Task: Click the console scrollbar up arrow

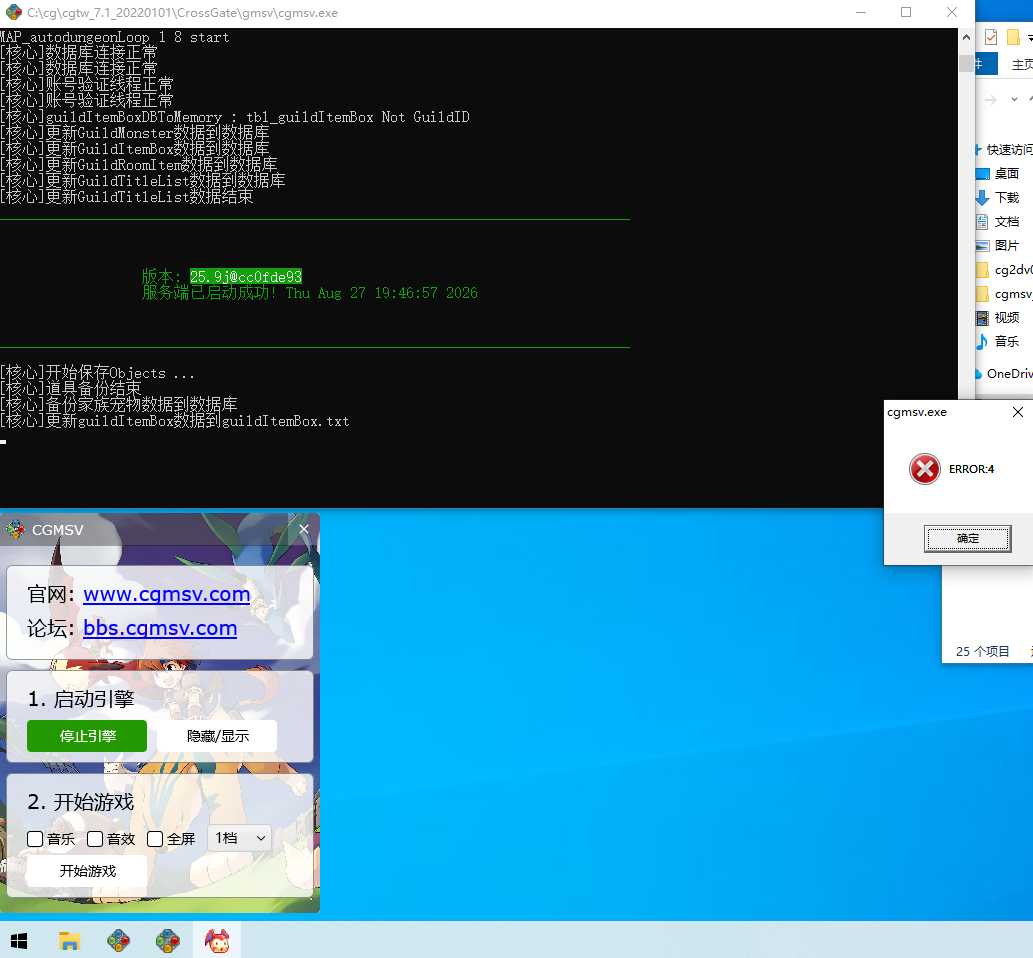Action: coord(966,38)
